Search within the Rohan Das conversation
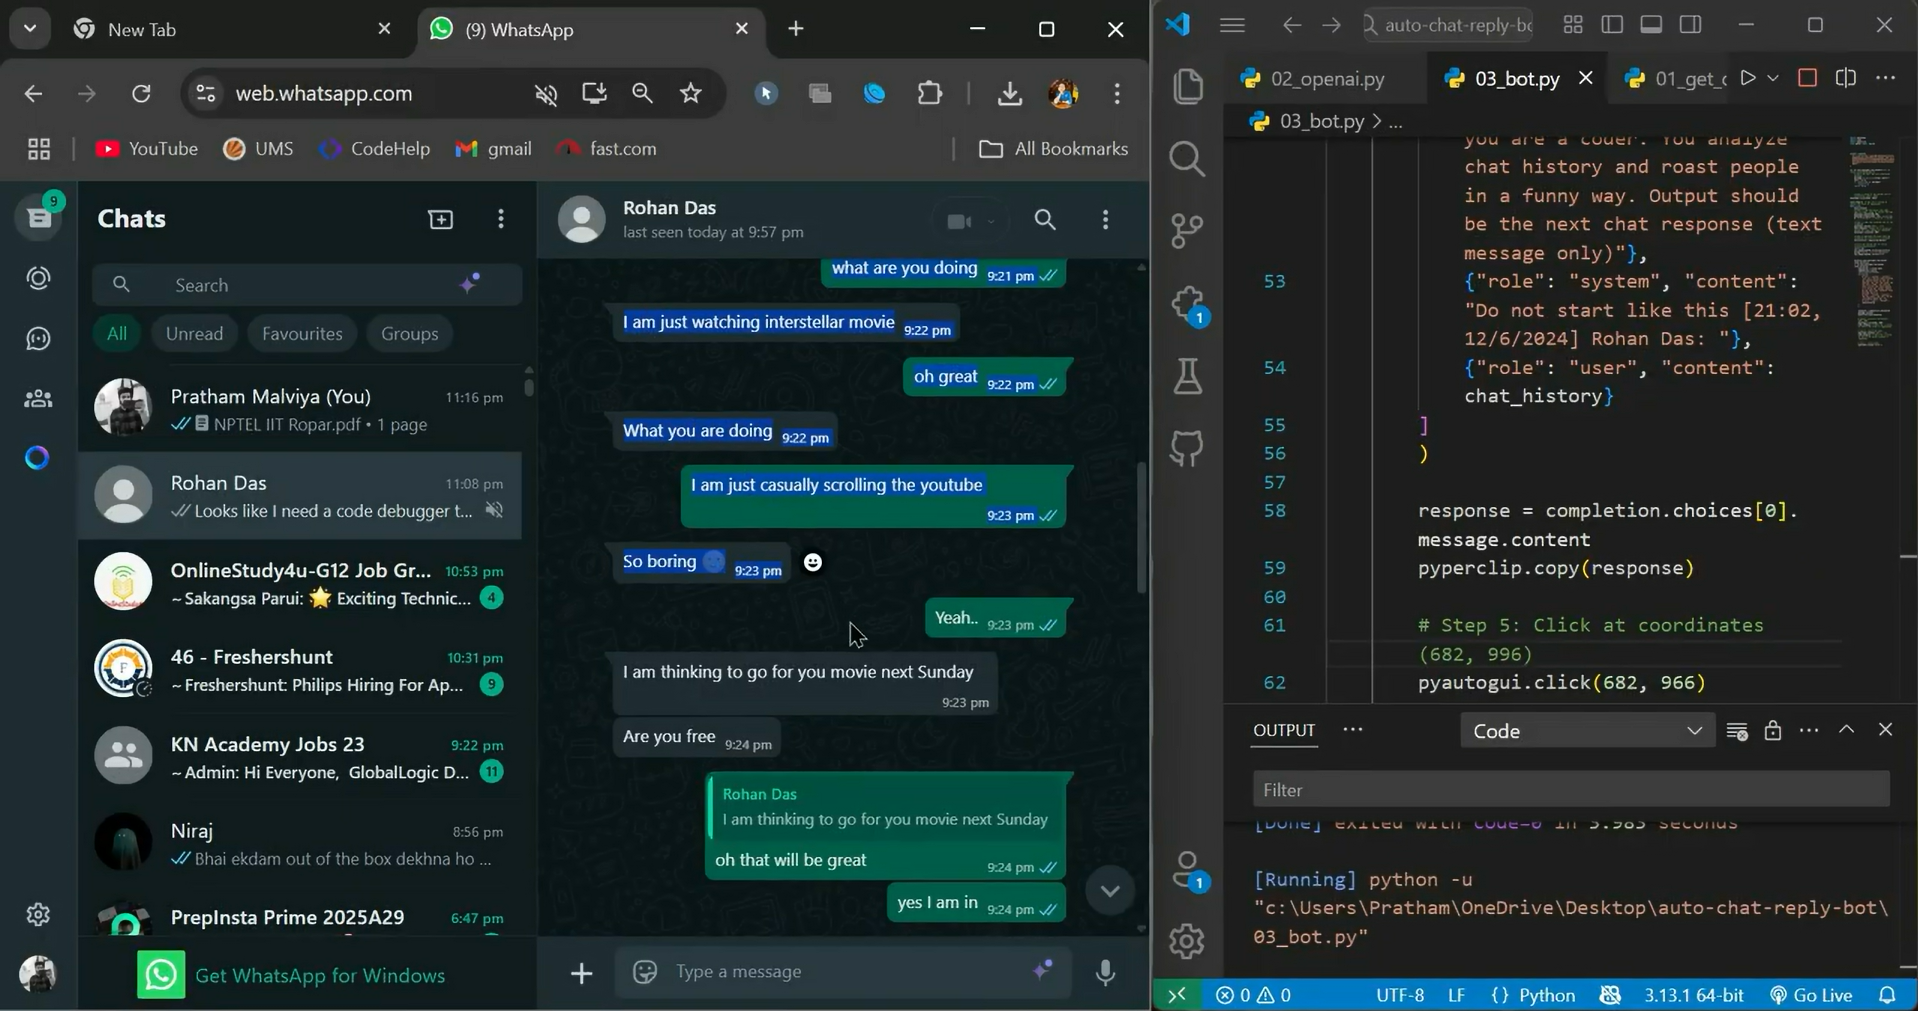The width and height of the screenshot is (1918, 1011). pyautogui.click(x=1045, y=220)
